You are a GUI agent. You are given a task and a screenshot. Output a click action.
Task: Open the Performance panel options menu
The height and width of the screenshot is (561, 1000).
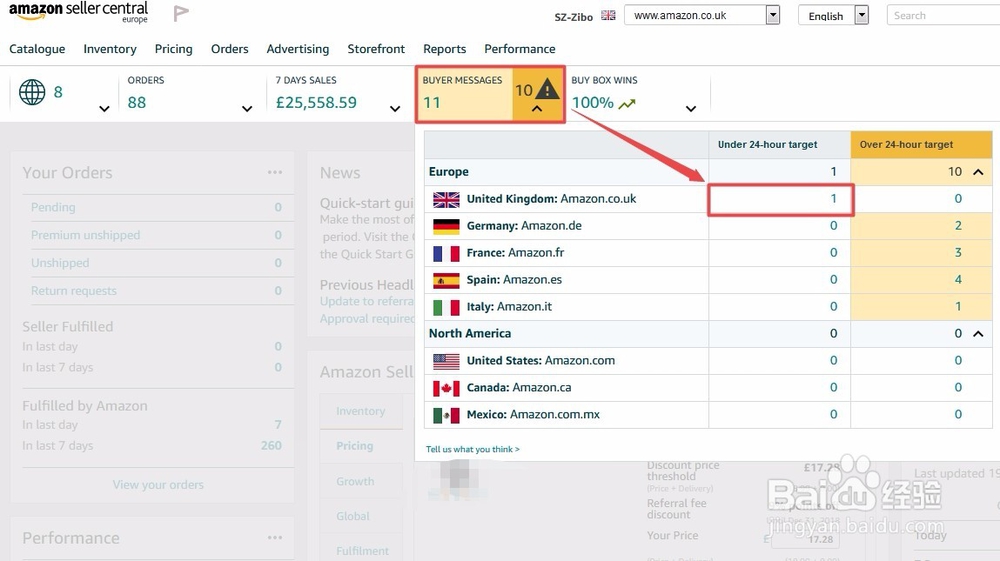275,537
